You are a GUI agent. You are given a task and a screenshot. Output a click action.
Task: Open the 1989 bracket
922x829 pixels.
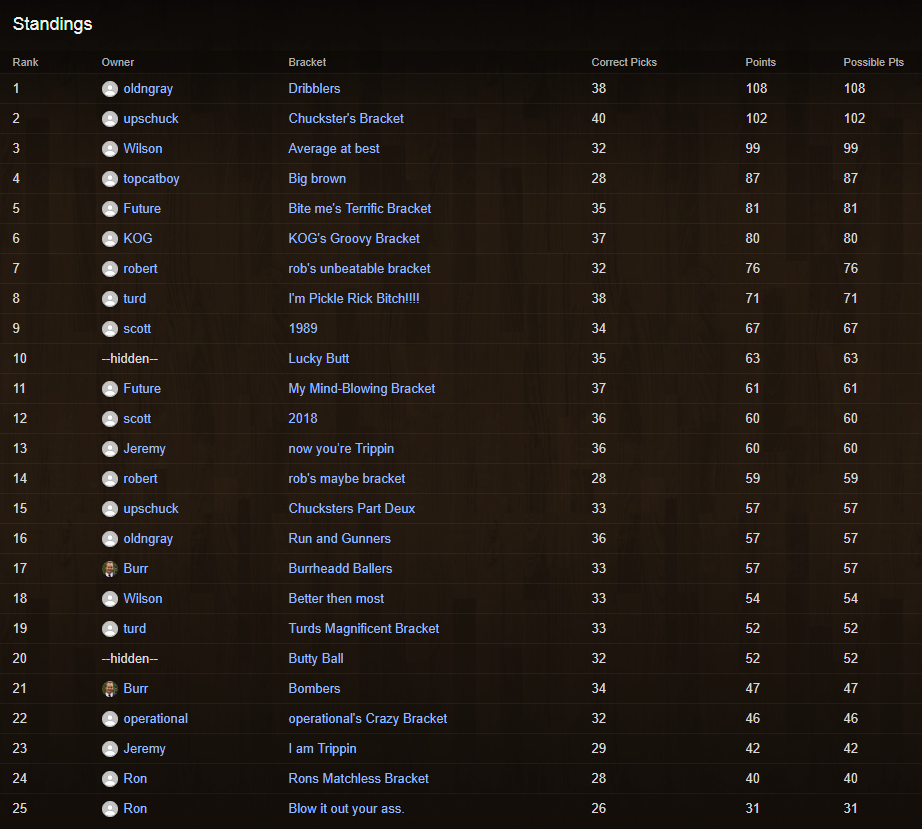click(x=303, y=328)
